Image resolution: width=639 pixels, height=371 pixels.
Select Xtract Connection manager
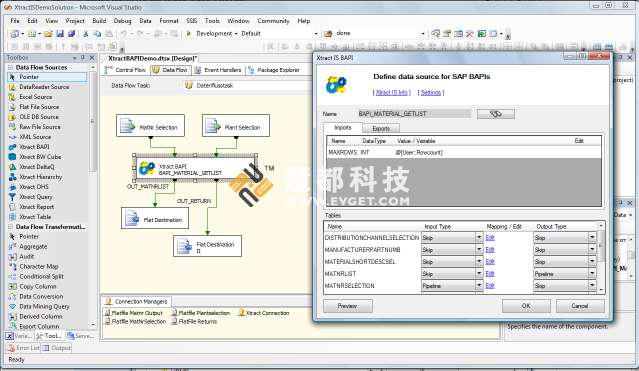point(264,313)
